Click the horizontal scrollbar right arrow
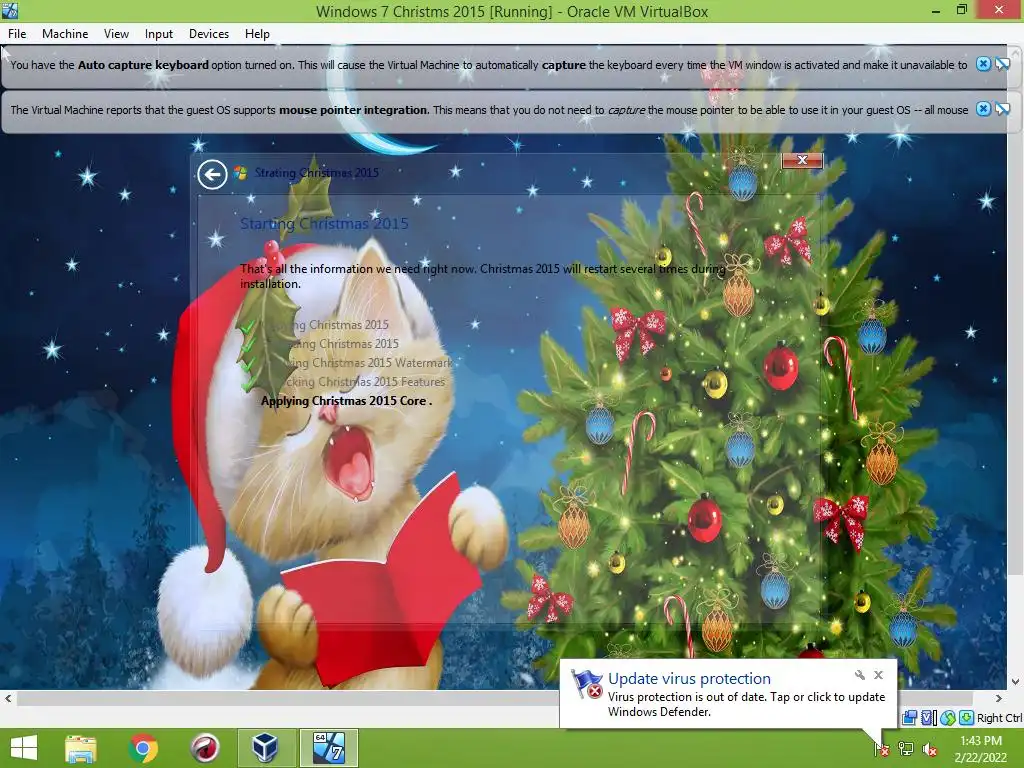This screenshot has width=1024, height=768. pyautogui.click(x=999, y=698)
